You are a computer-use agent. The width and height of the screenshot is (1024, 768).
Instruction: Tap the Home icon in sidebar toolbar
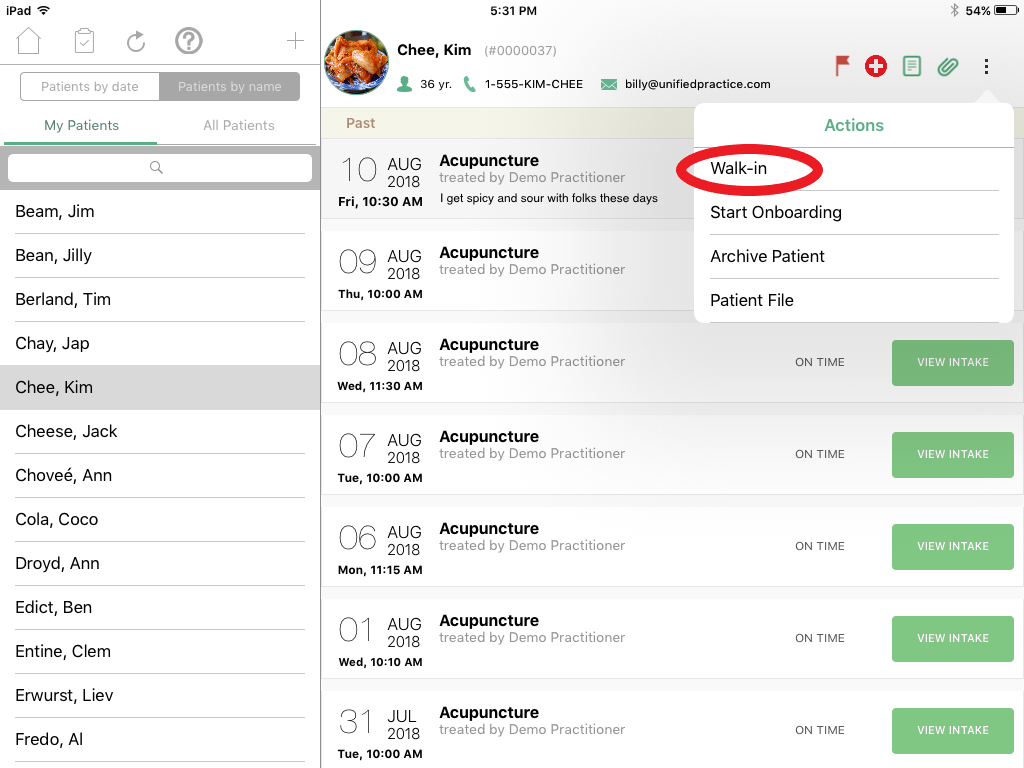pos(29,41)
